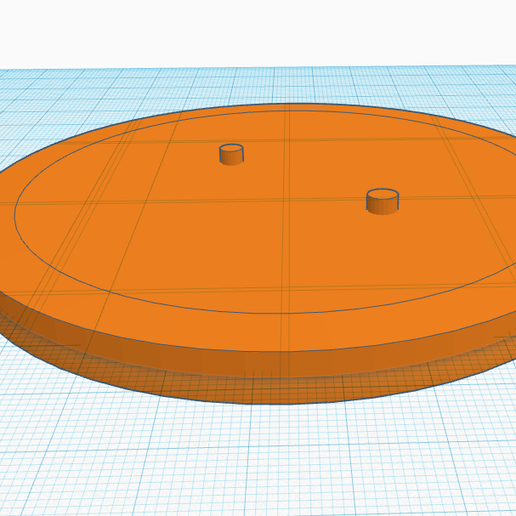
Task: Click the curved side of the right peg
Action: 382,207
